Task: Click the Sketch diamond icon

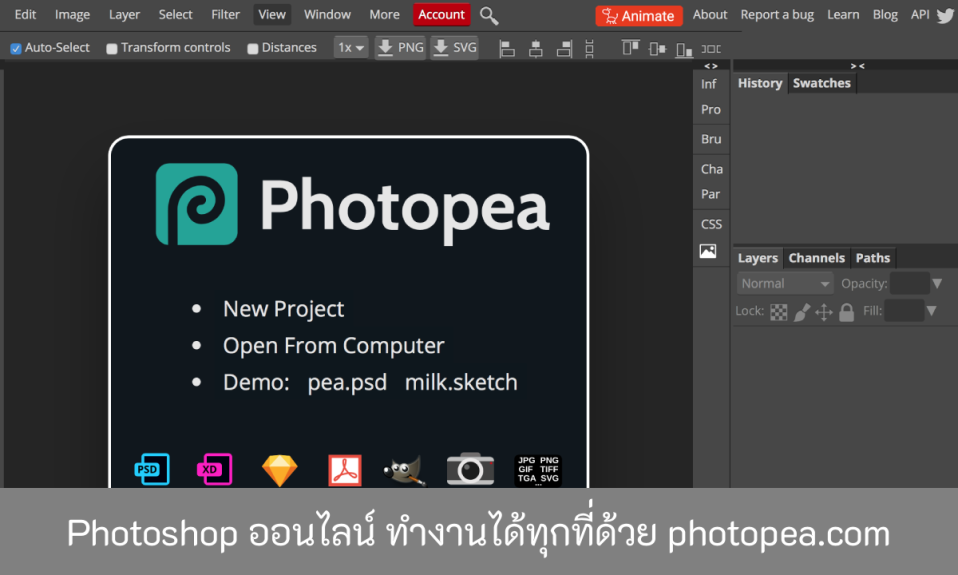Action: [280, 471]
